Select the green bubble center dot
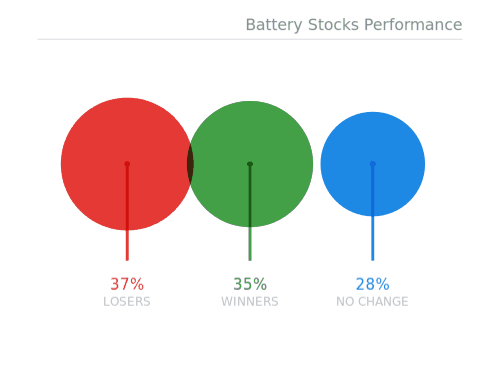 (250, 164)
